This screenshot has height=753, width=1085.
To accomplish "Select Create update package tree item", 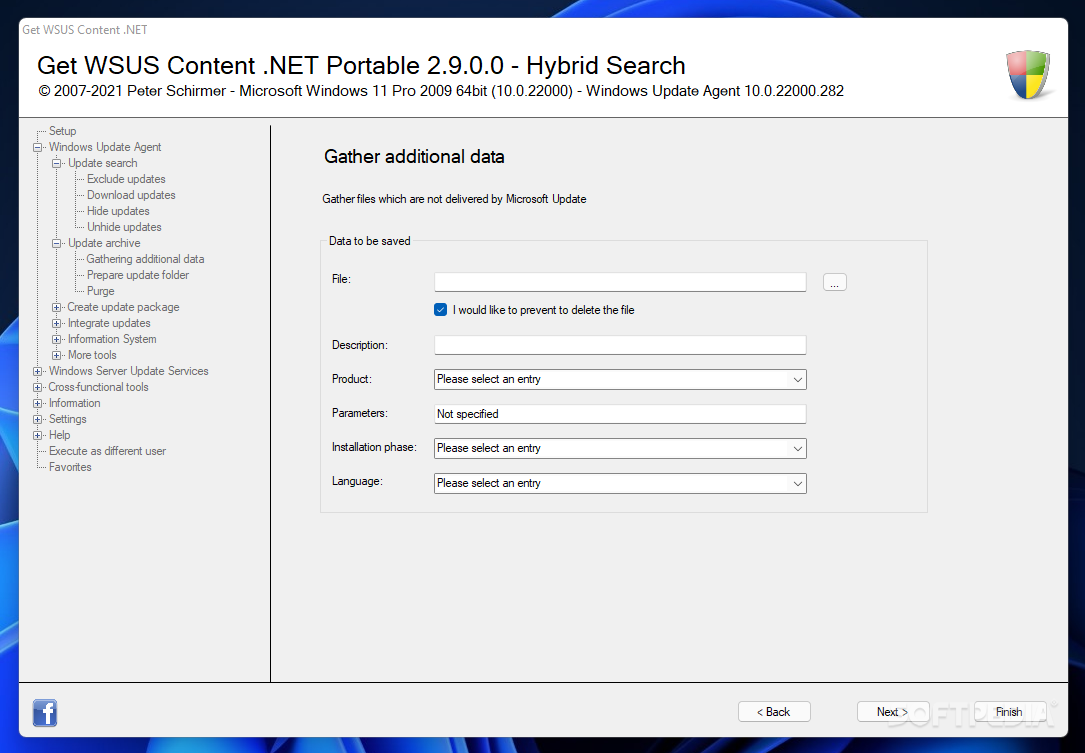I will (x=123, y=307).
